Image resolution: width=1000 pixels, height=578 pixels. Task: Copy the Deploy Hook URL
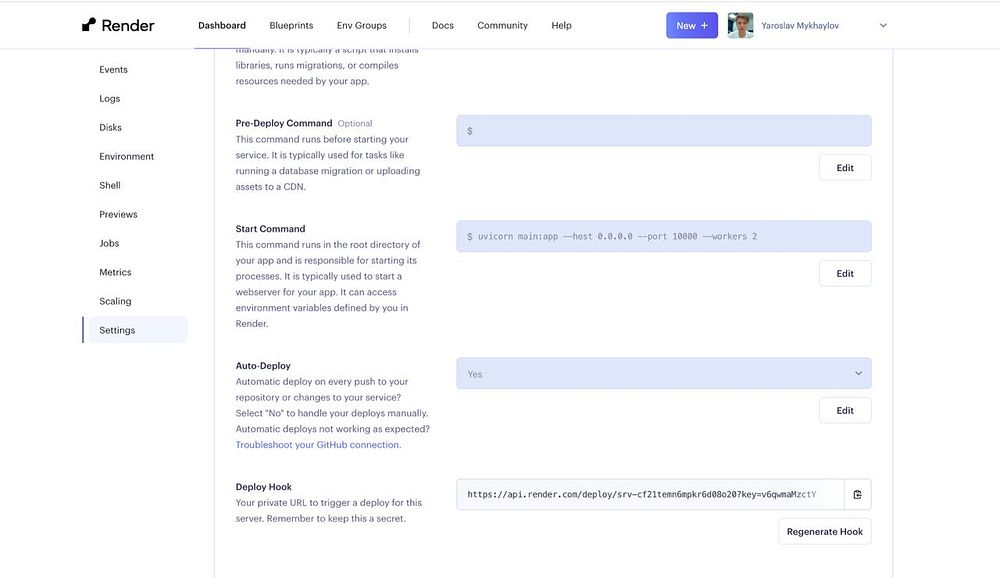point(857,494)
